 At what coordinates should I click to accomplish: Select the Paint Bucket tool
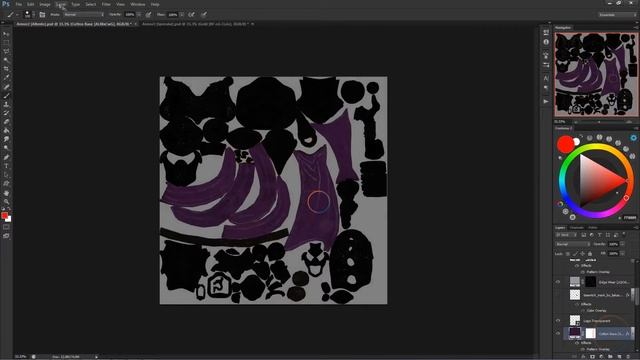coord(6,131)
